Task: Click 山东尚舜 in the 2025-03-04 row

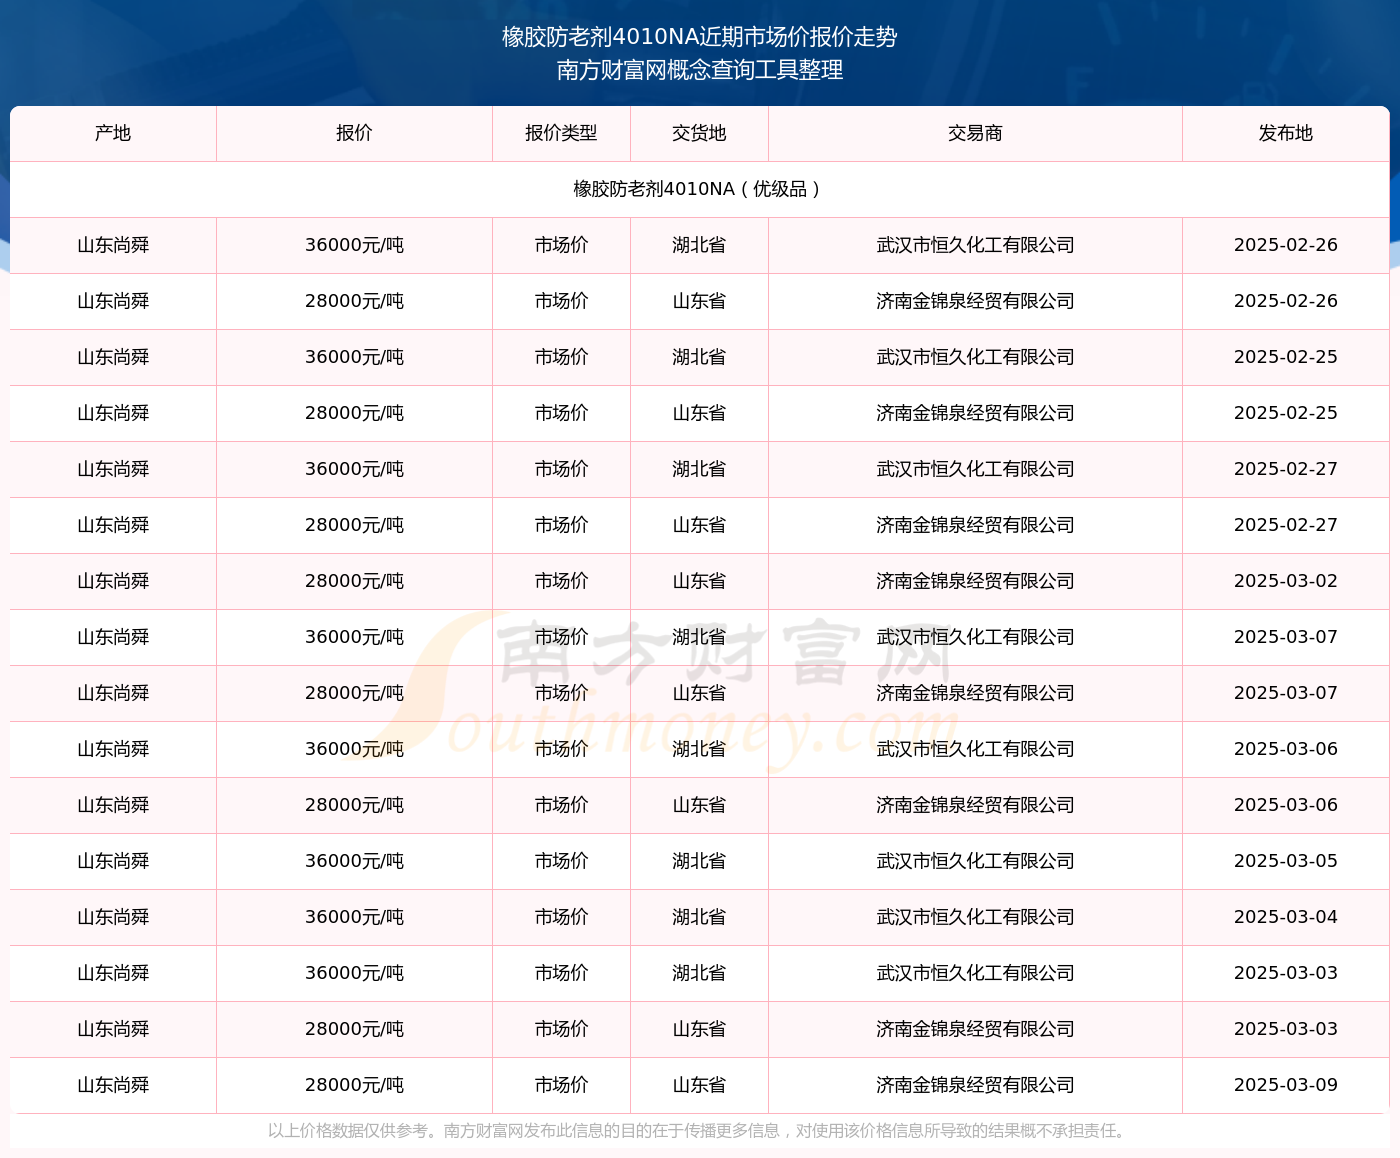Action: [x=113, y=917]
